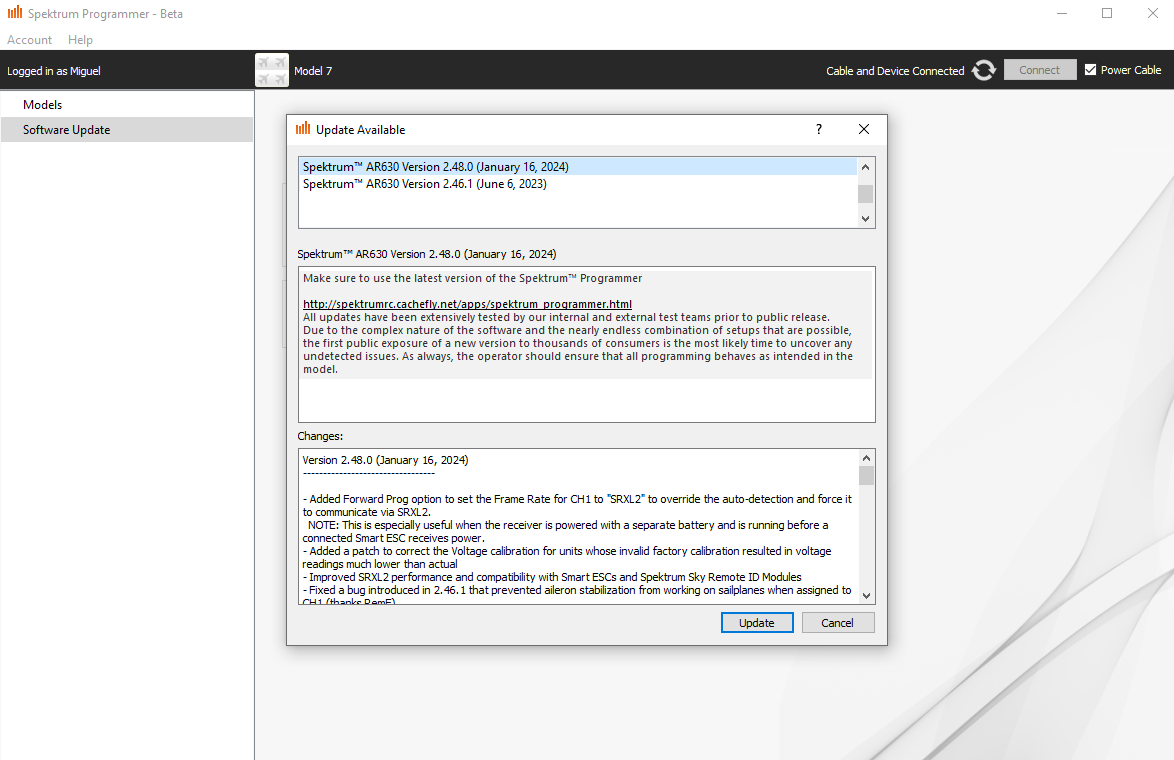Image resolution: width=1174 pixels, height=760 pixels.
Task: Click the question mark help icon
Action: pyautogui.click(x=818, y=129)
